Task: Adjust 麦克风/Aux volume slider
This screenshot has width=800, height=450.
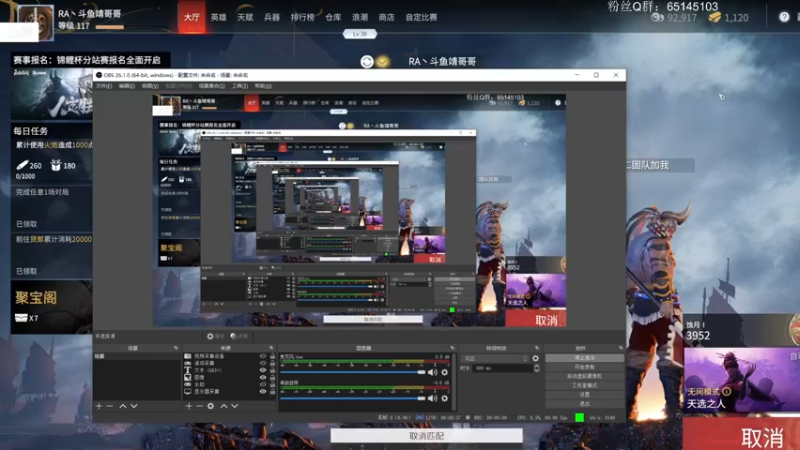Action: [353, 372]
